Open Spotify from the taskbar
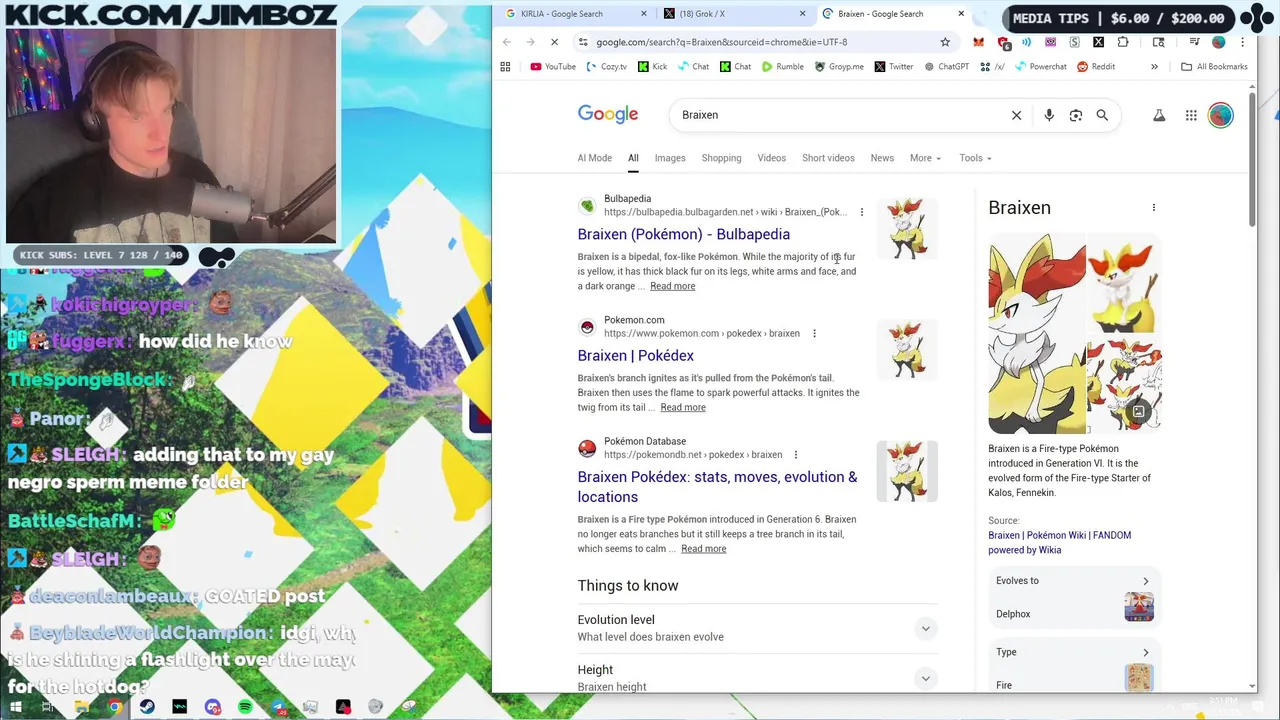 pyautogui.click(x=245, y=707)
